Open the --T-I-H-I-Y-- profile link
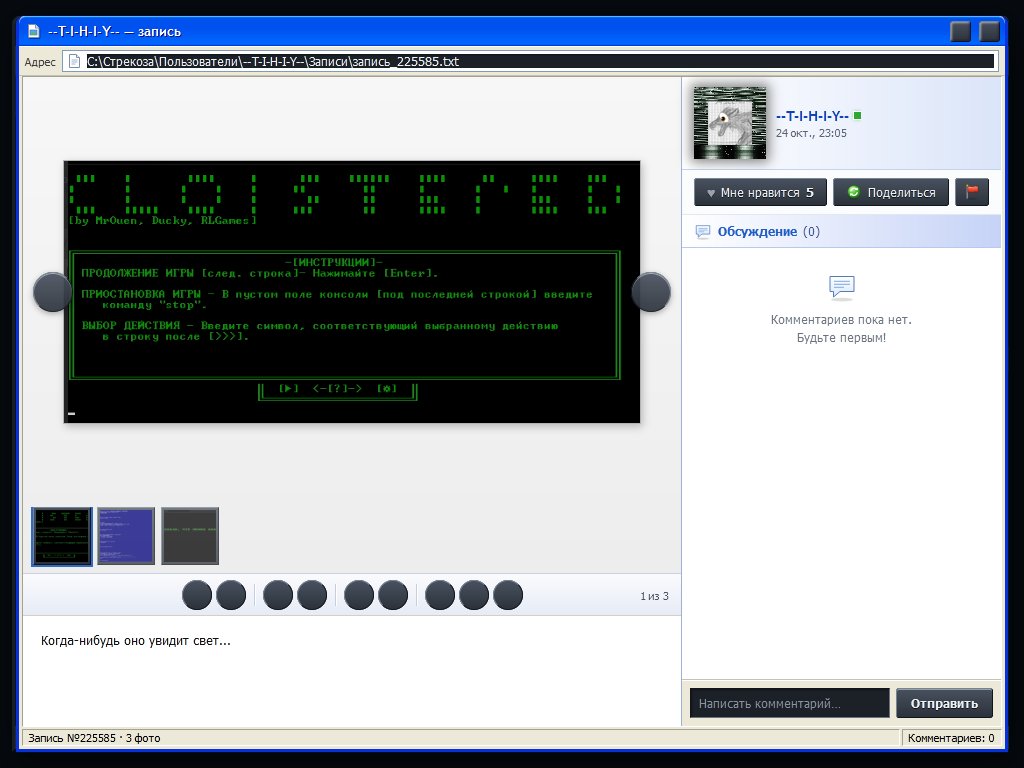This screenshot has width=1024, height=768. (x=812, y=116)
